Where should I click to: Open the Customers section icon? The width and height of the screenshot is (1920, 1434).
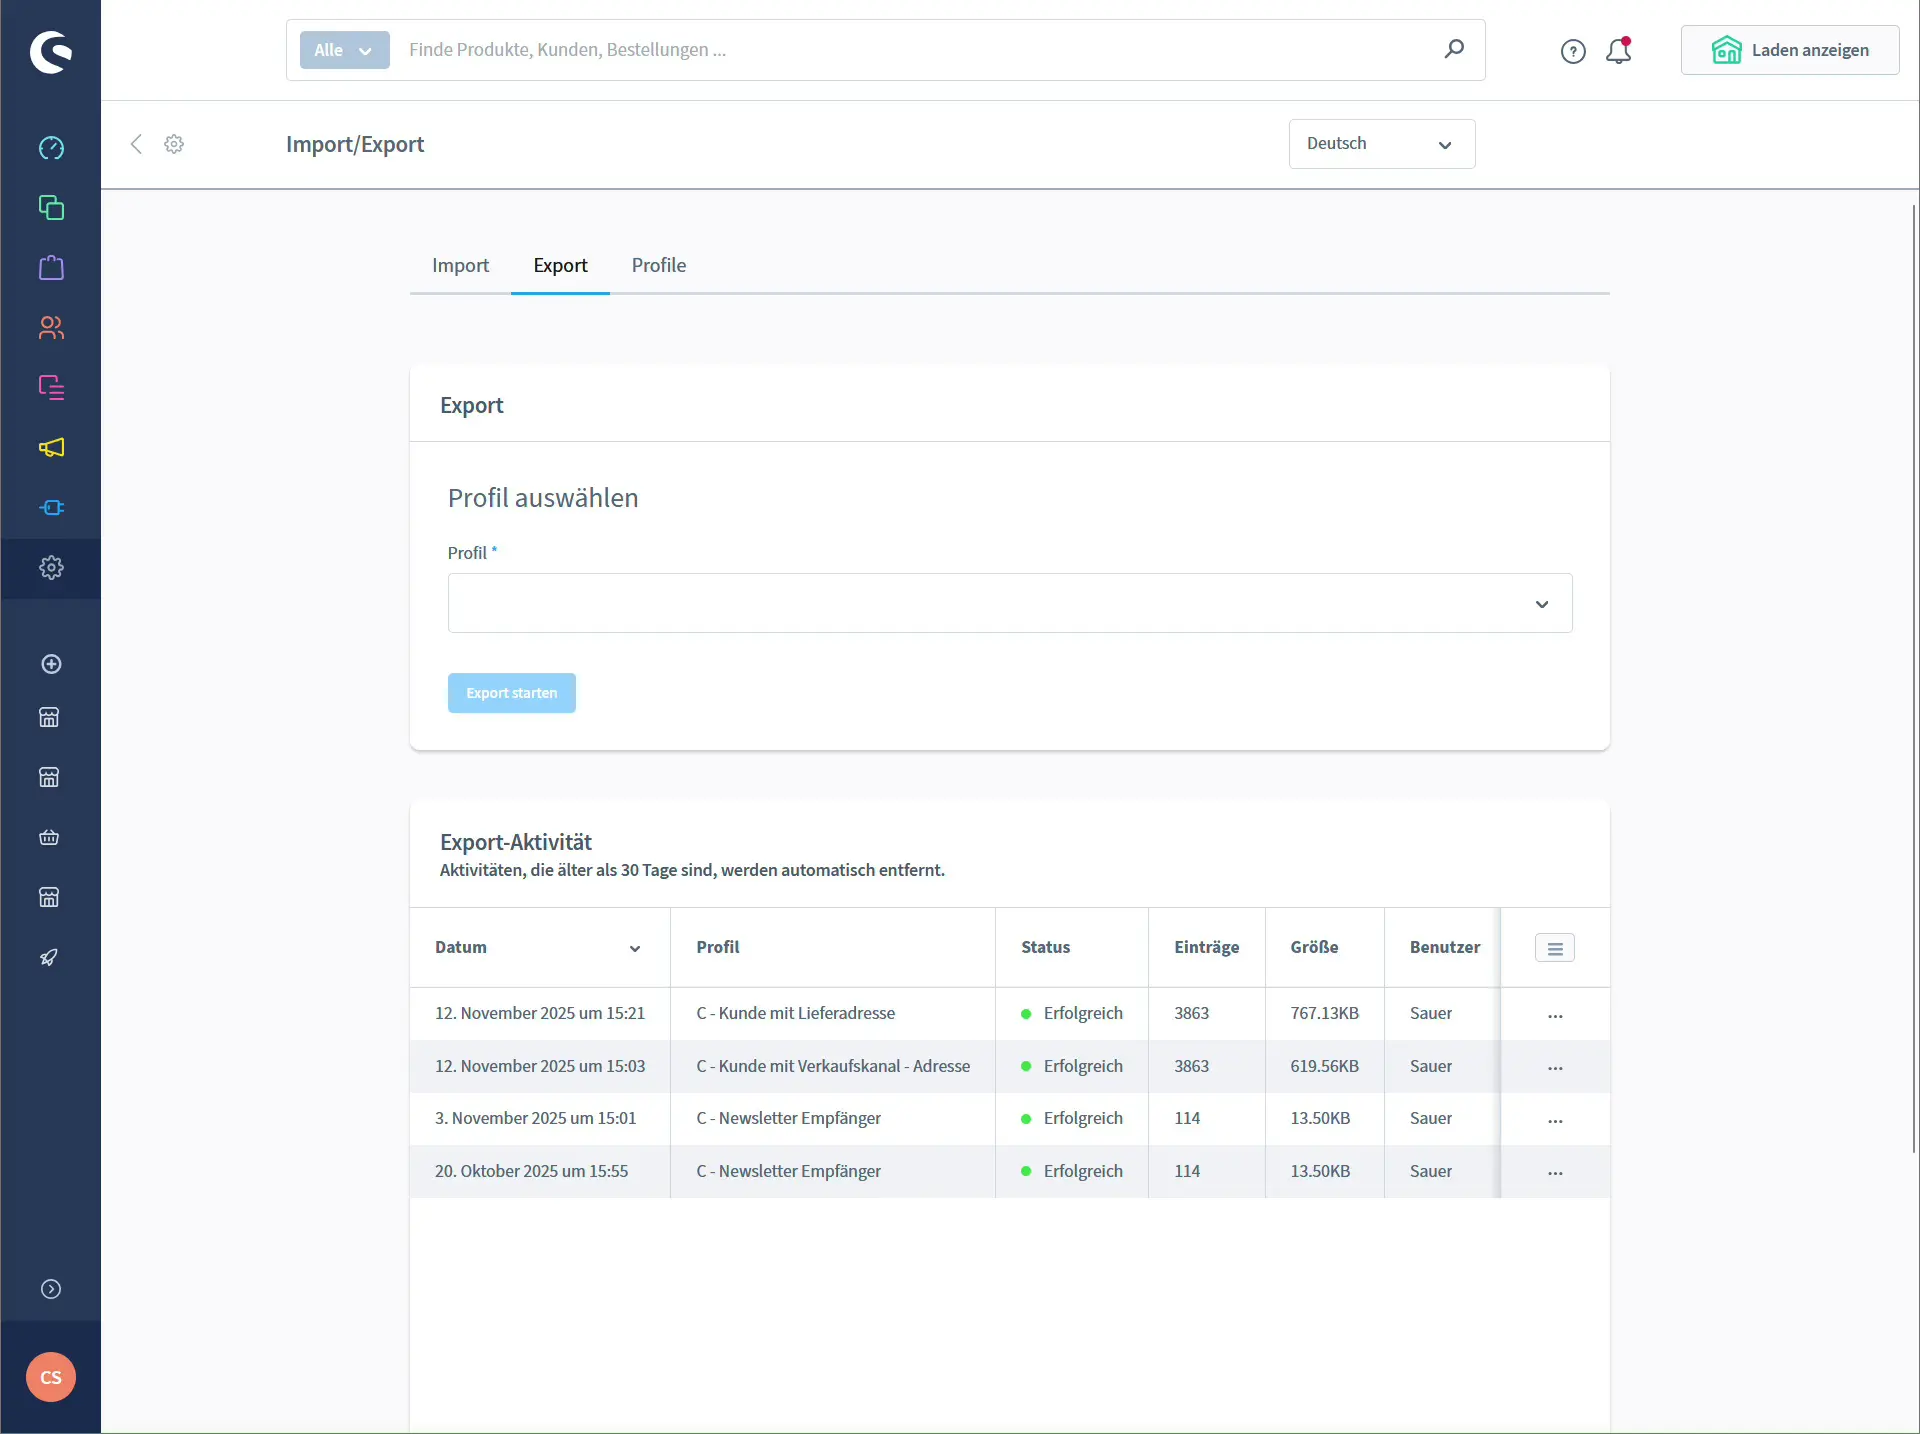50,327
